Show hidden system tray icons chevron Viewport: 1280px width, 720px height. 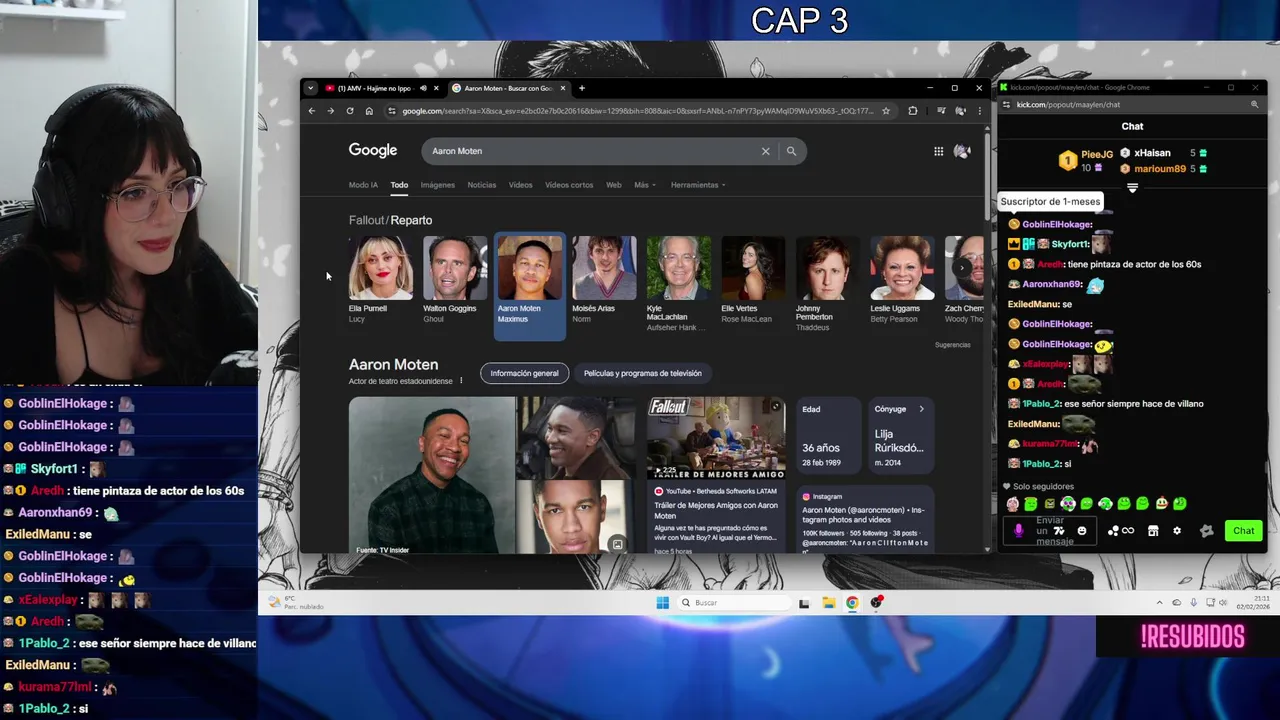tap(1160, 603)
